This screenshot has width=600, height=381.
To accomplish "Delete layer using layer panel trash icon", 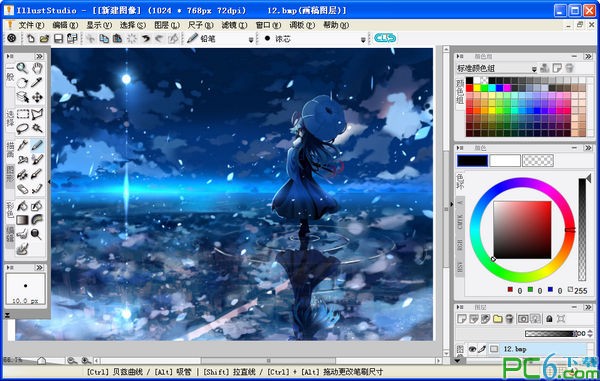I will [x=509, y=318].
